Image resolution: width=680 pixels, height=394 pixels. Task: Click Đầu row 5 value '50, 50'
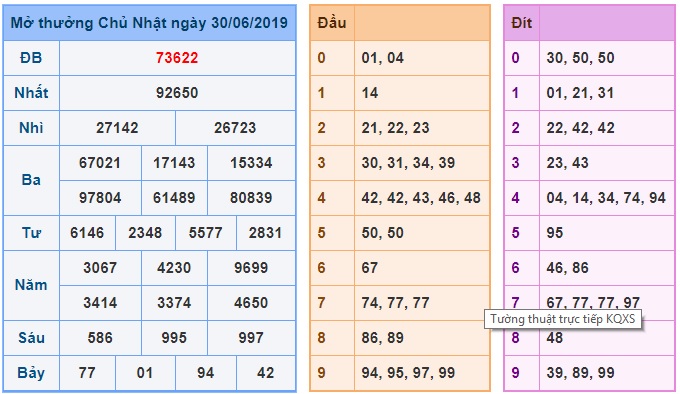(x=382, y=233)
